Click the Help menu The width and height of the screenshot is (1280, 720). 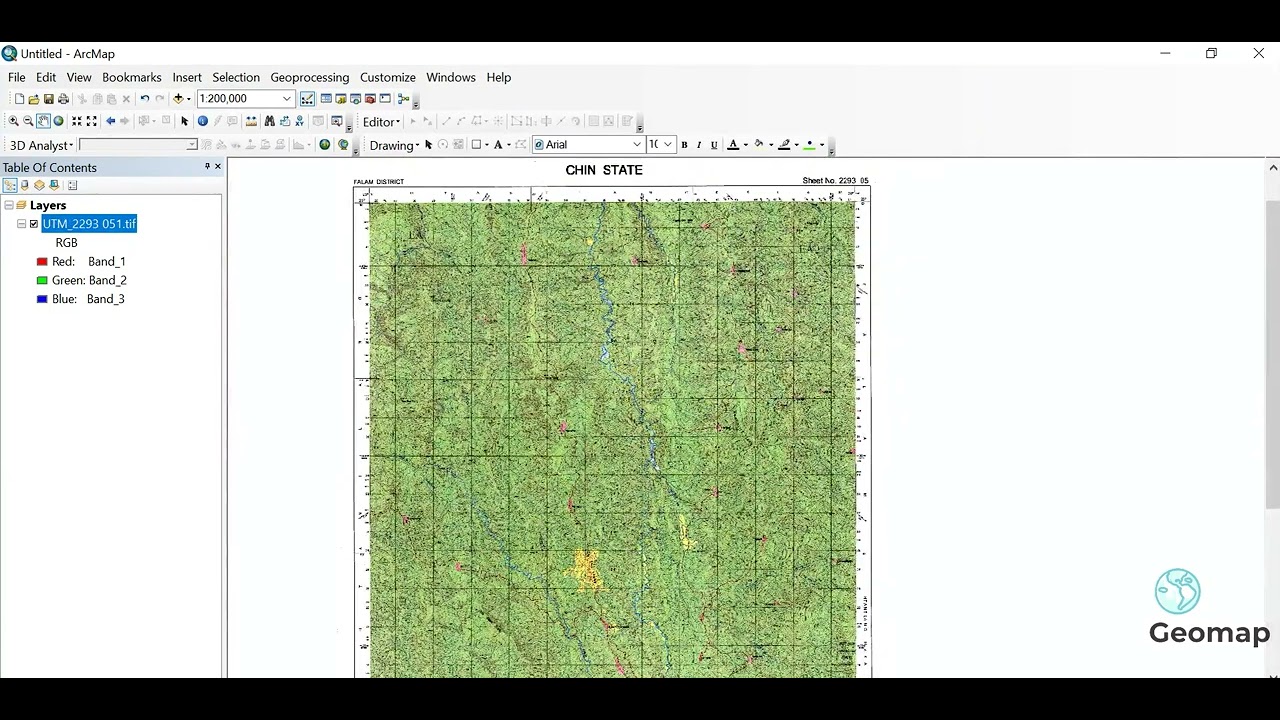click(499, 77)
